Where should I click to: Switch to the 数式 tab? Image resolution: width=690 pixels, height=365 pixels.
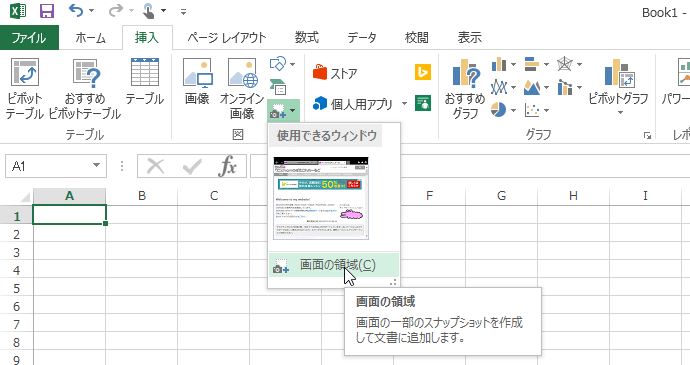click(x=307, y=38)
